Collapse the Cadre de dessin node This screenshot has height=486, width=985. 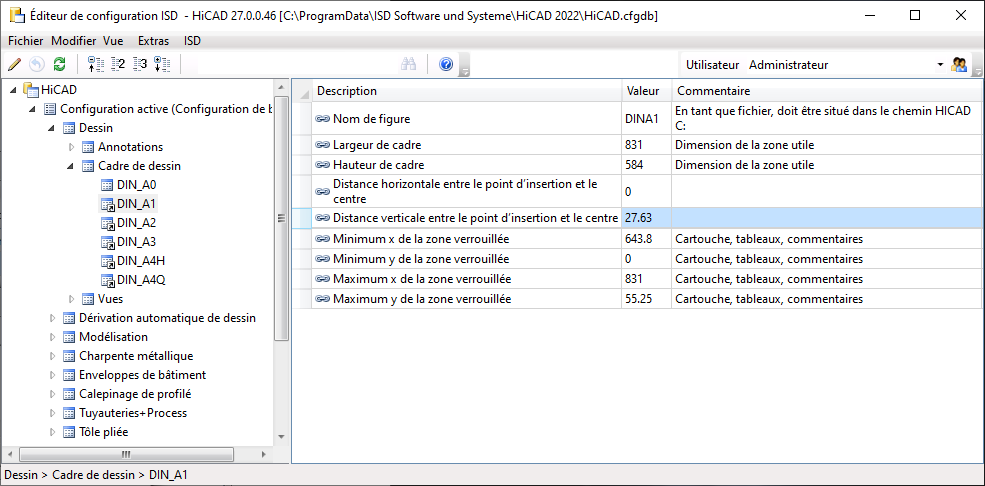[71, 166]
